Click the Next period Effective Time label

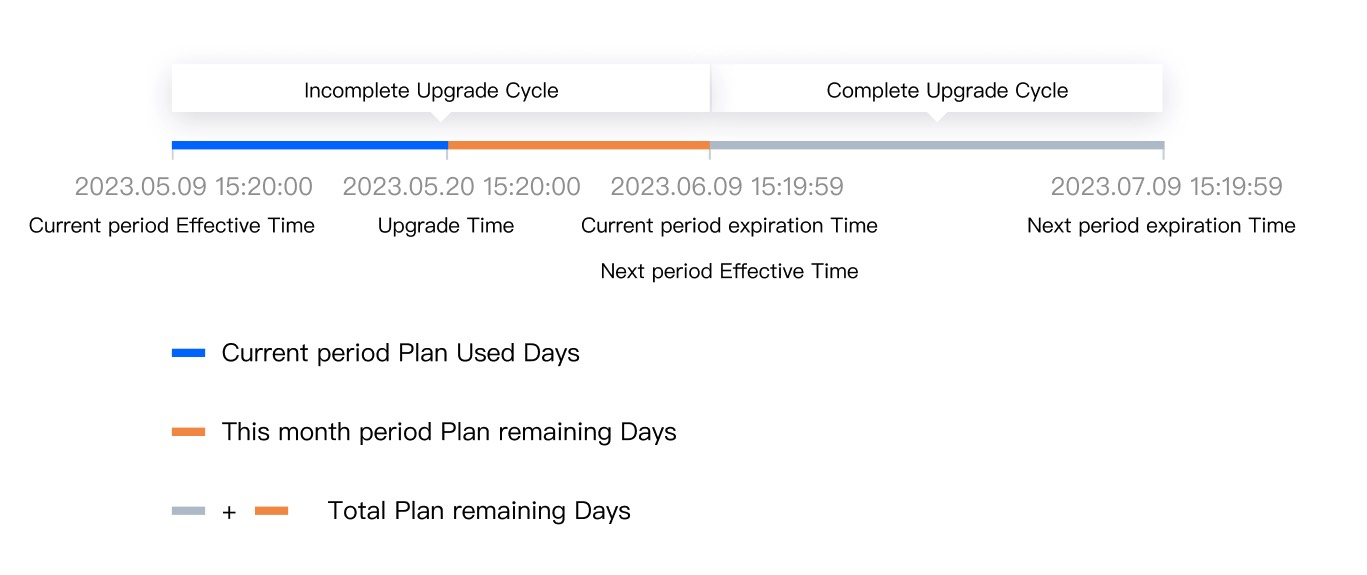click(729, 271)
